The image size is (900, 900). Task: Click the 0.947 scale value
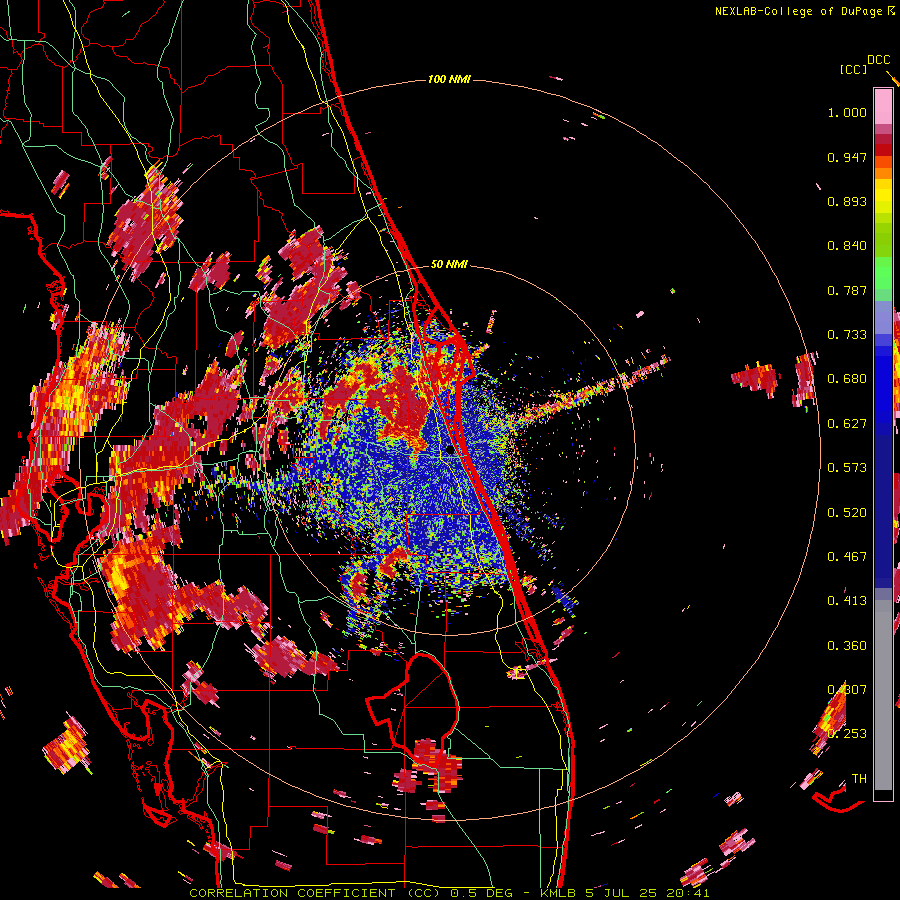[847, 157]
